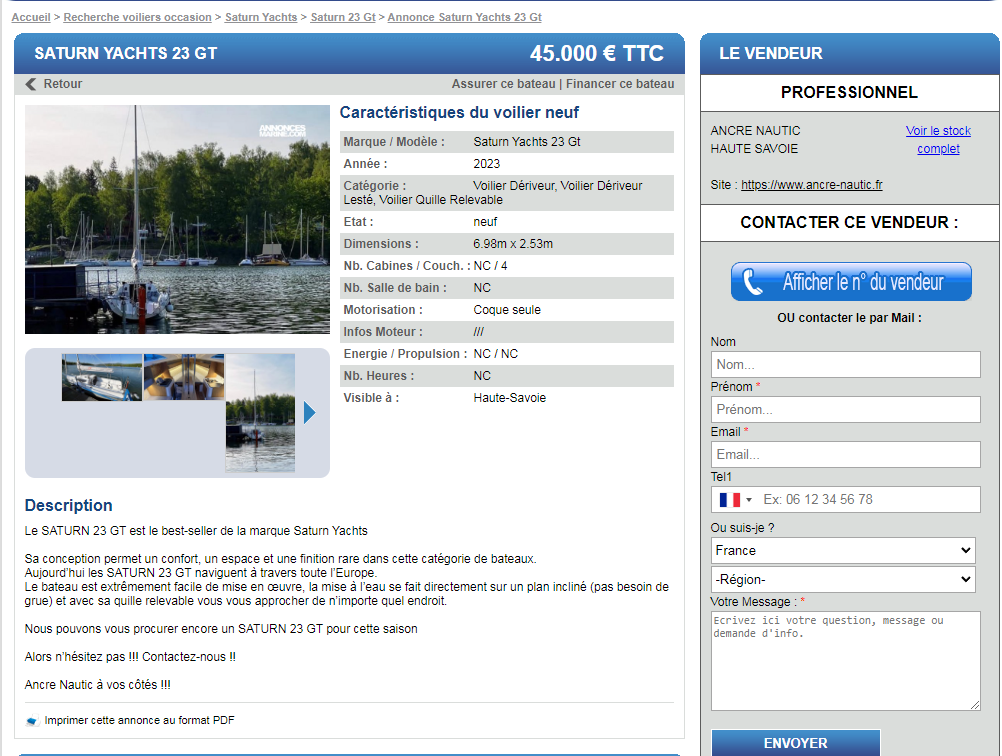The image size is (1002, 756).
Task: Submit the form with ENVOYER button
Action: point(796,743)
